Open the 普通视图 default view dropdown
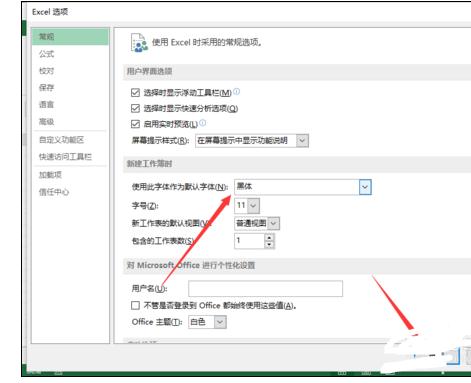Screen dimensions: 471x383 273,223
